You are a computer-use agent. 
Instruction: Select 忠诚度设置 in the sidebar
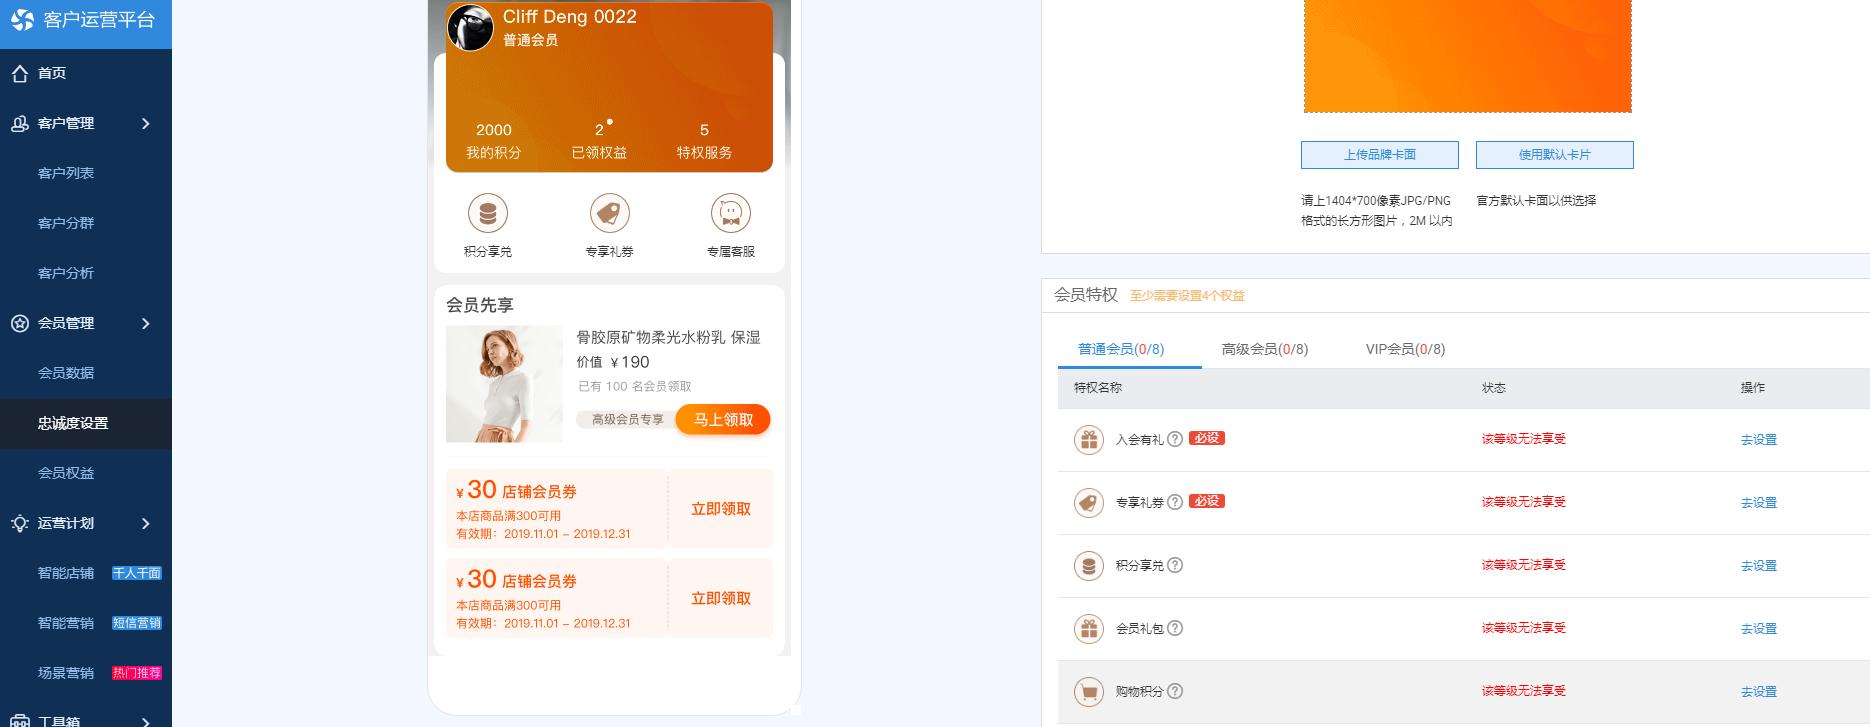click(86, 423)
